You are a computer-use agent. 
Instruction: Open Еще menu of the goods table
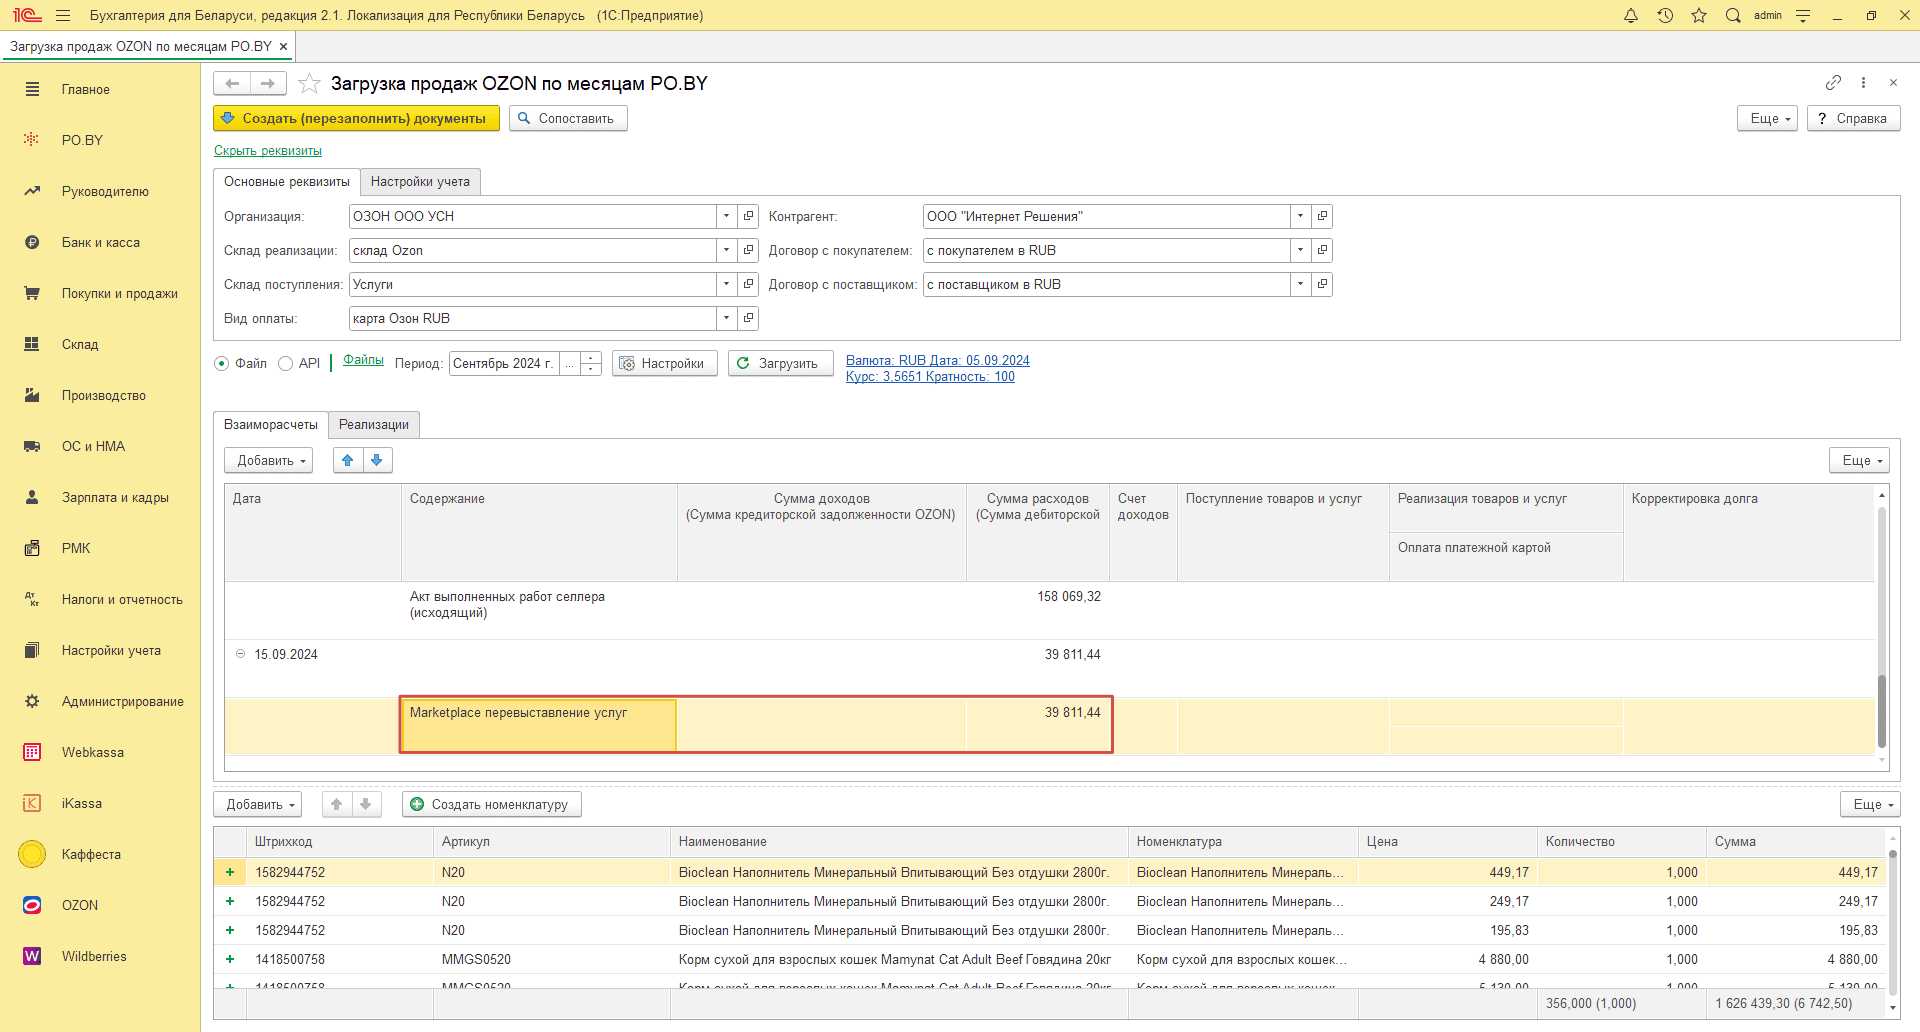tap(1870, 804)
